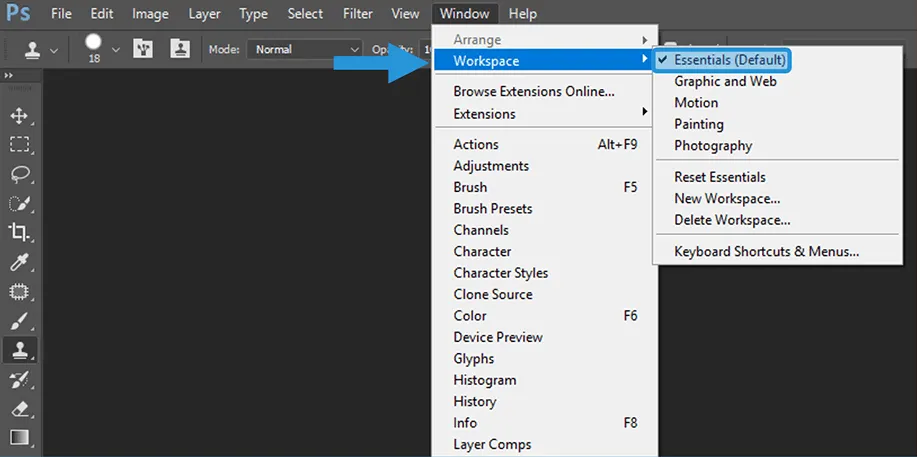The image size is (917, 457).
Task: Show the Brush panel from Window menu
Action: coord(545,187)
